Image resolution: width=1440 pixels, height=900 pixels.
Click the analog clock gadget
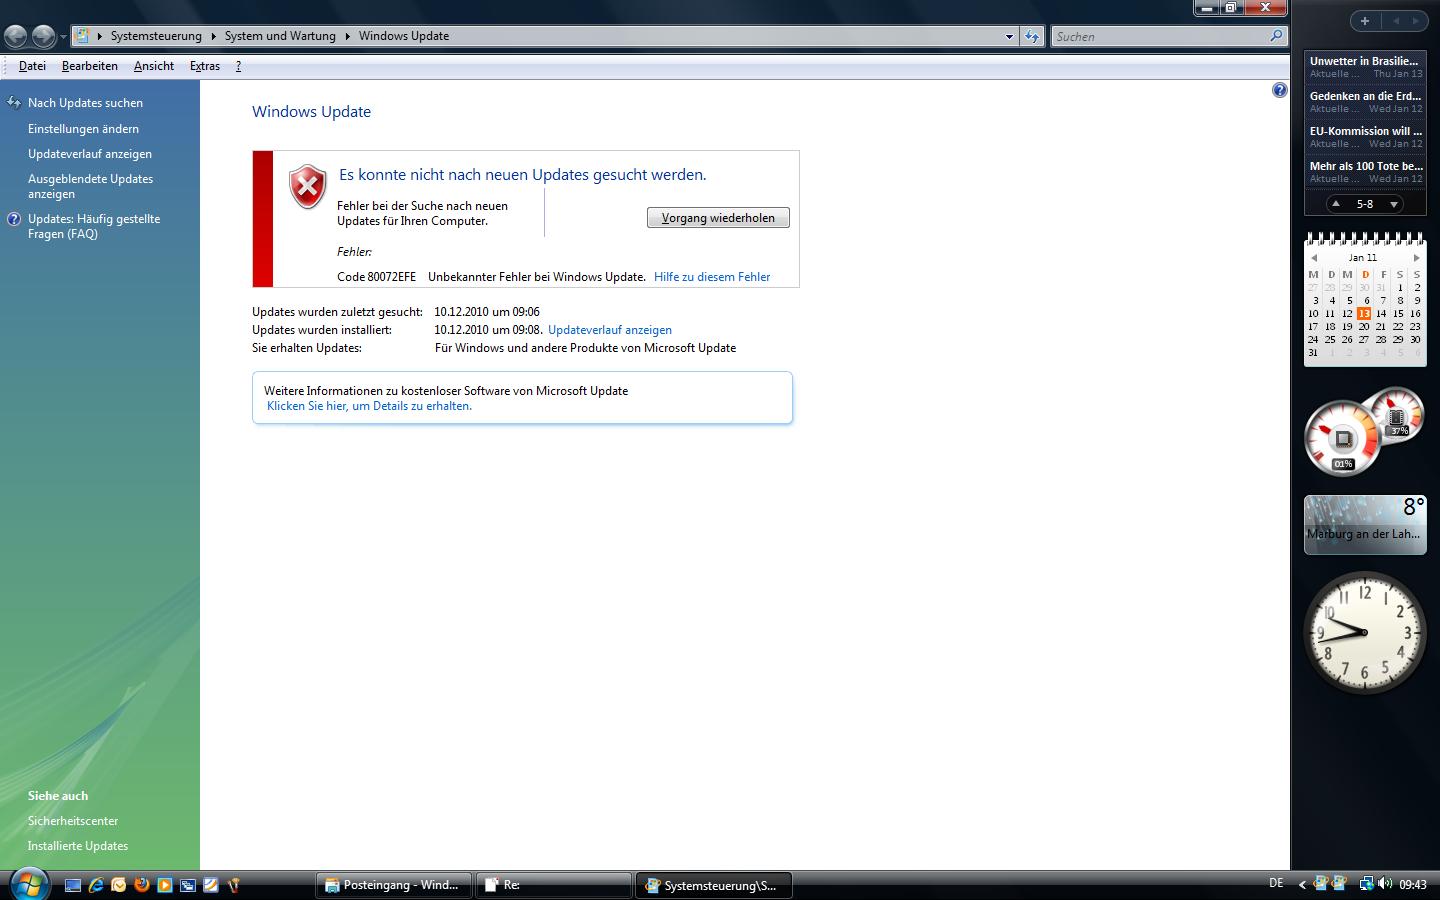(1364, 633)
